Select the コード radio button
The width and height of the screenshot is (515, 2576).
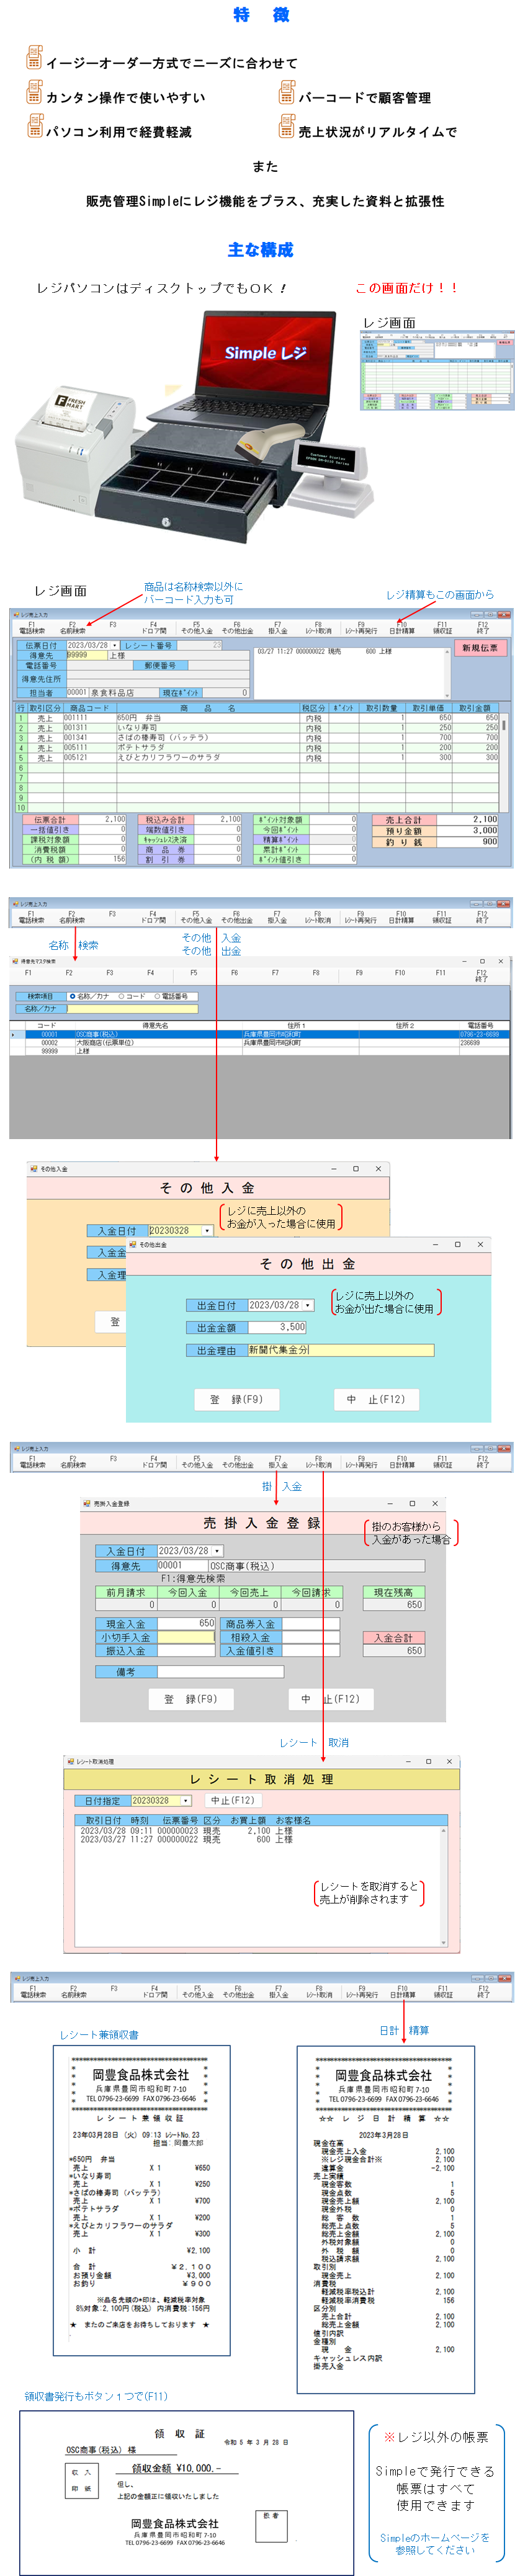point(121,996)
